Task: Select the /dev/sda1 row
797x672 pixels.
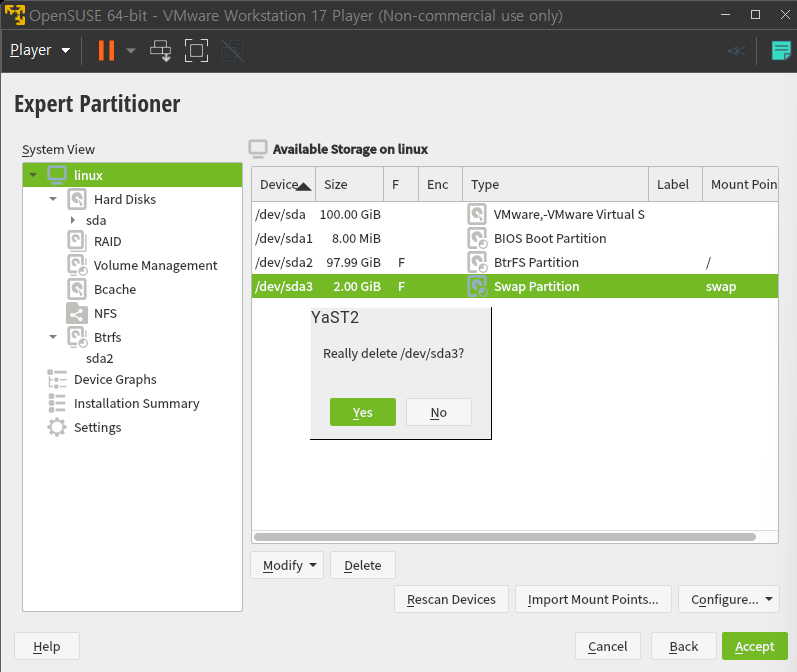Action: point(515,238)
